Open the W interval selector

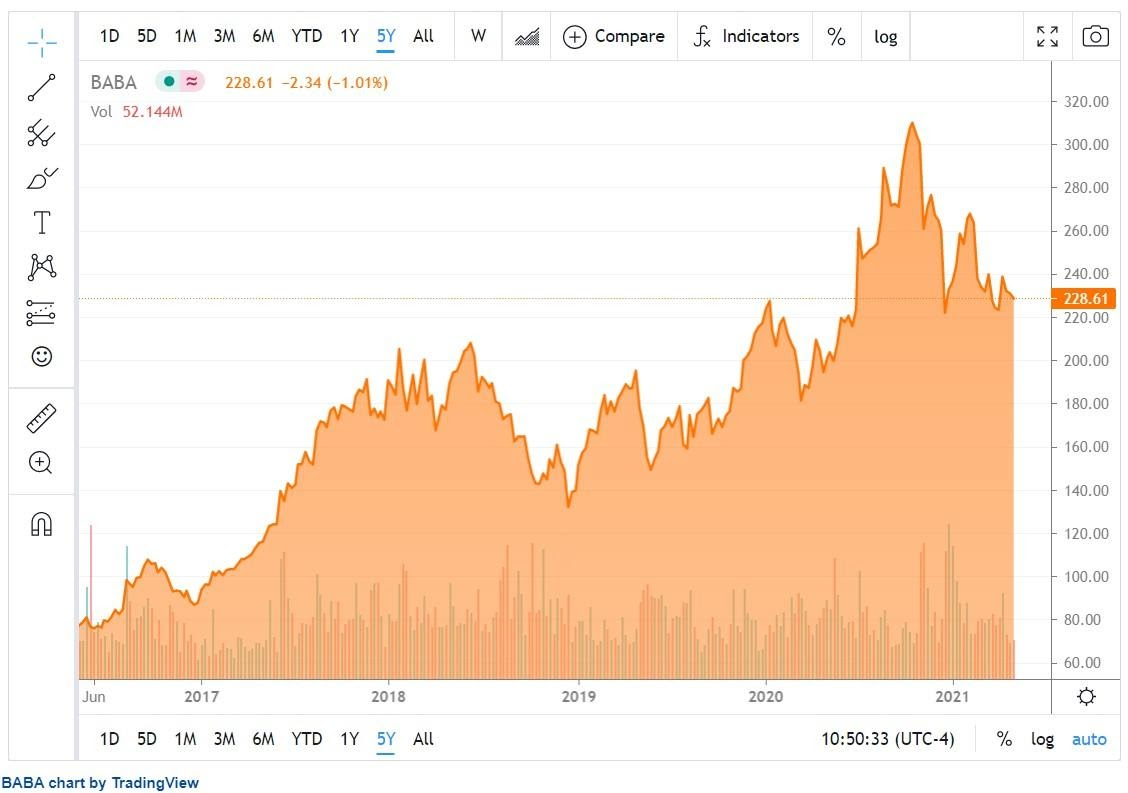coord(478,36)
